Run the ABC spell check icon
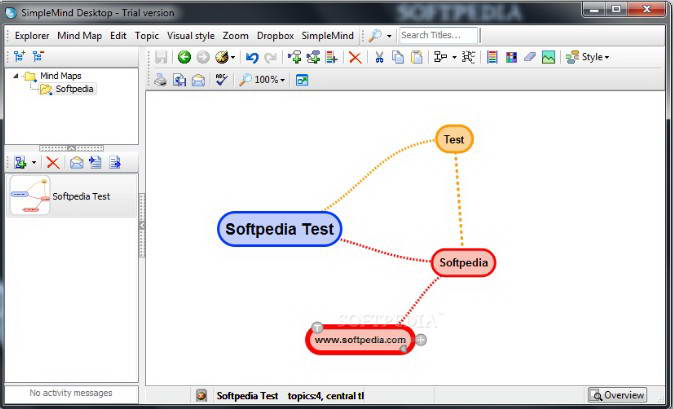The image size is (673, 409). (x=221, y=79)
